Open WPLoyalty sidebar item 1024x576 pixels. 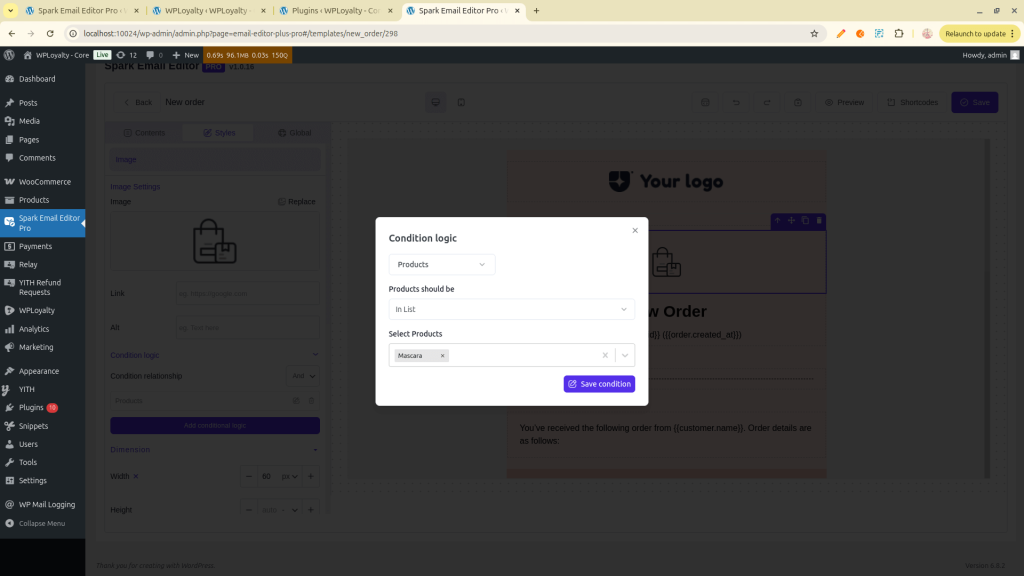[37, 310]
